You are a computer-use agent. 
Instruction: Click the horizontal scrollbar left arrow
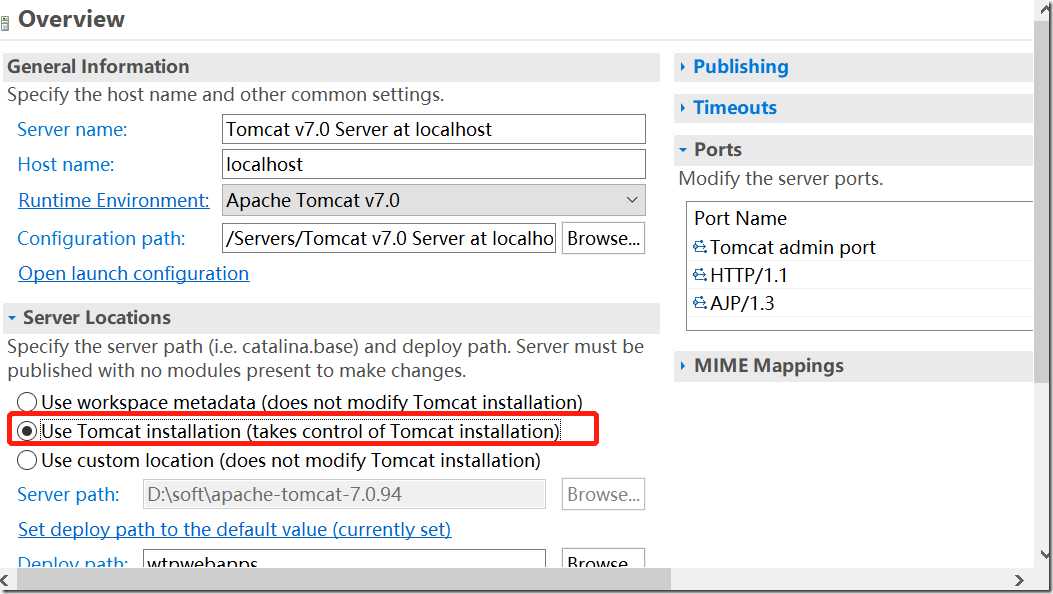pyautogui.click(x=5, y=579)
